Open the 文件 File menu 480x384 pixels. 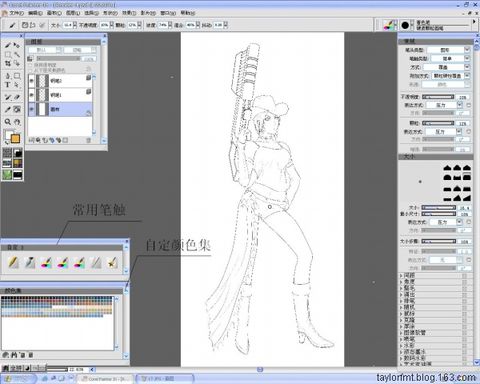(x=16, y=13)
